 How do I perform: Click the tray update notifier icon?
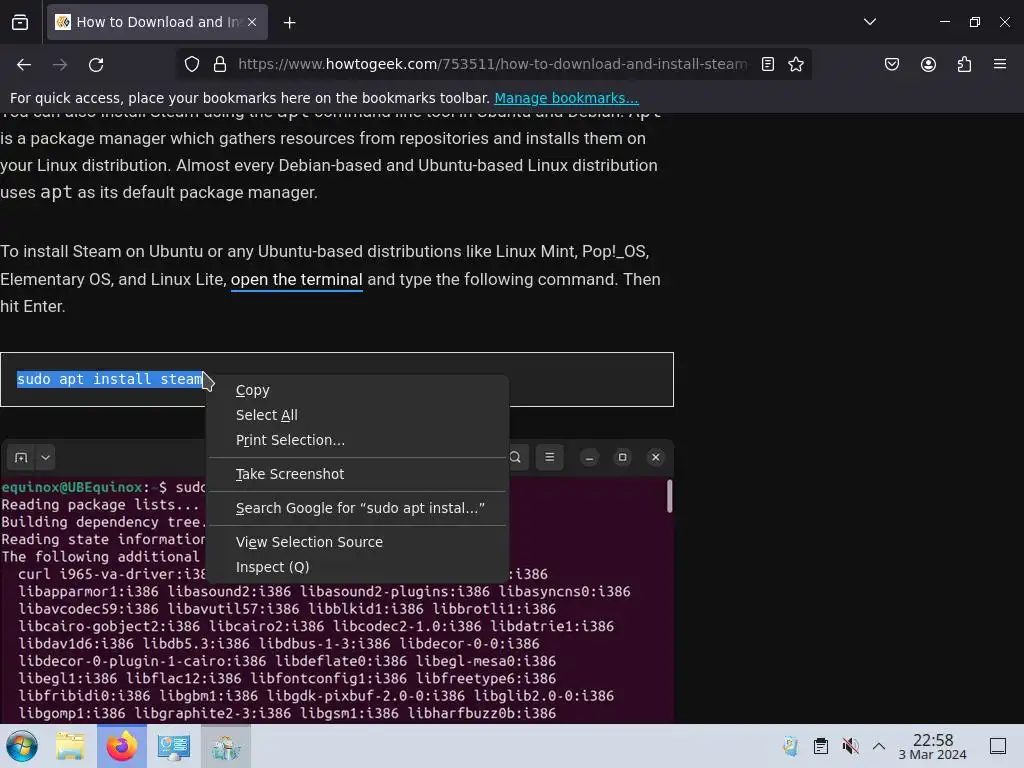click(790, 746)
